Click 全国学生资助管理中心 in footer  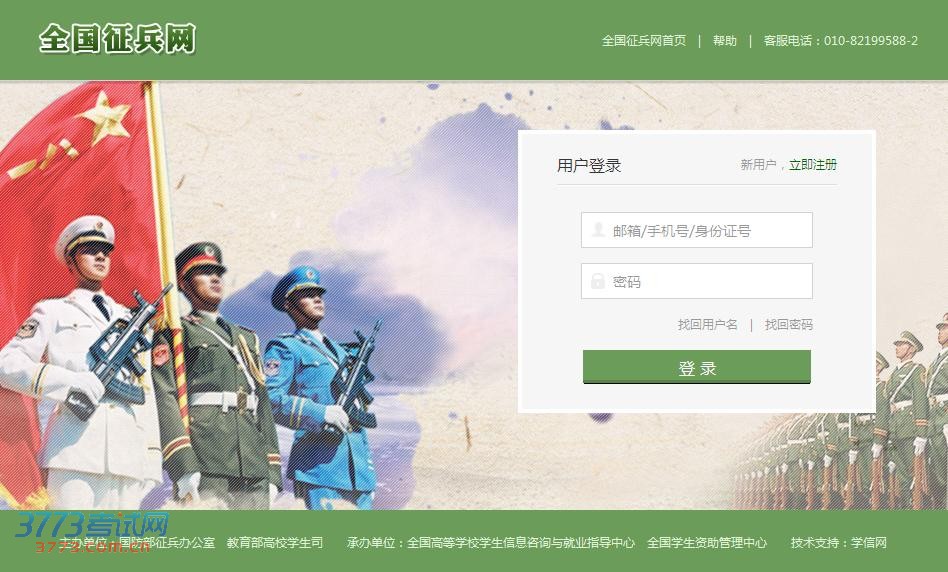click(x=707, y=542)
